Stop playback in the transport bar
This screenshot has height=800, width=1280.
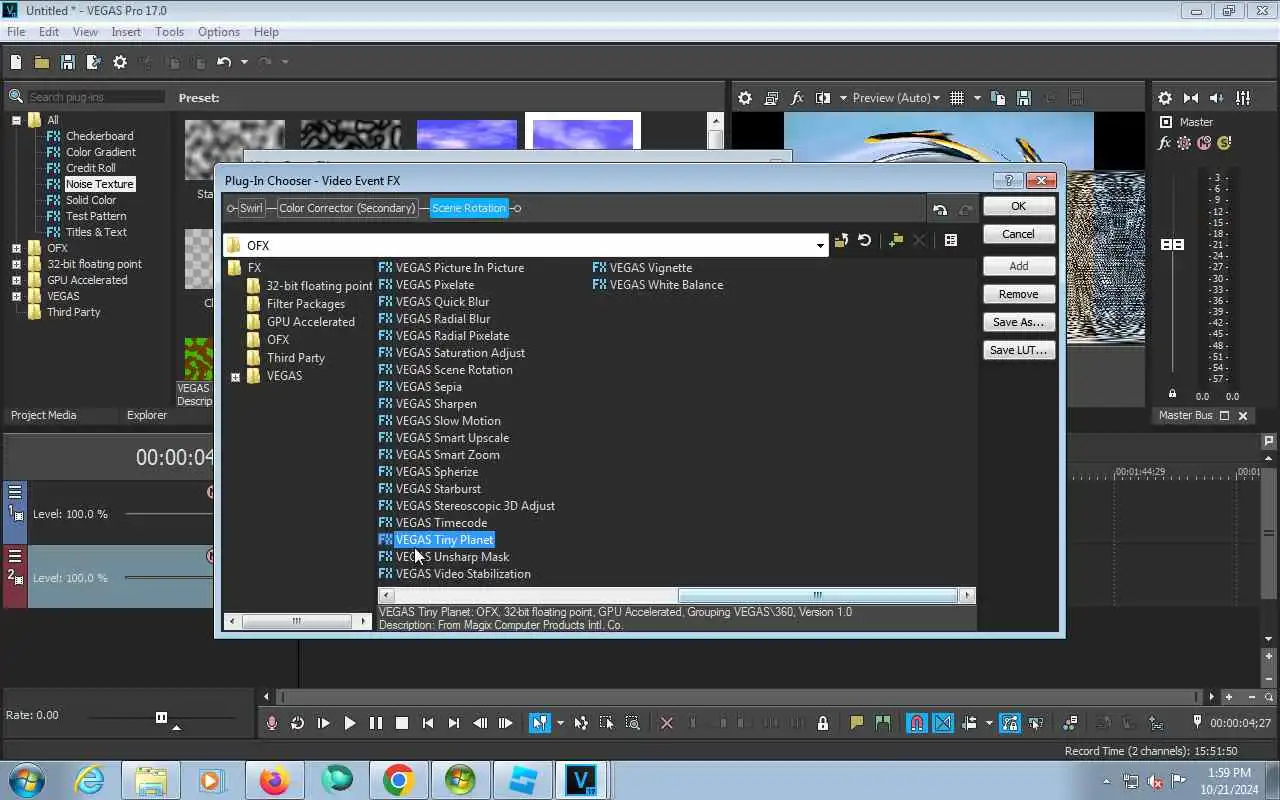click(x=401, y=723)
